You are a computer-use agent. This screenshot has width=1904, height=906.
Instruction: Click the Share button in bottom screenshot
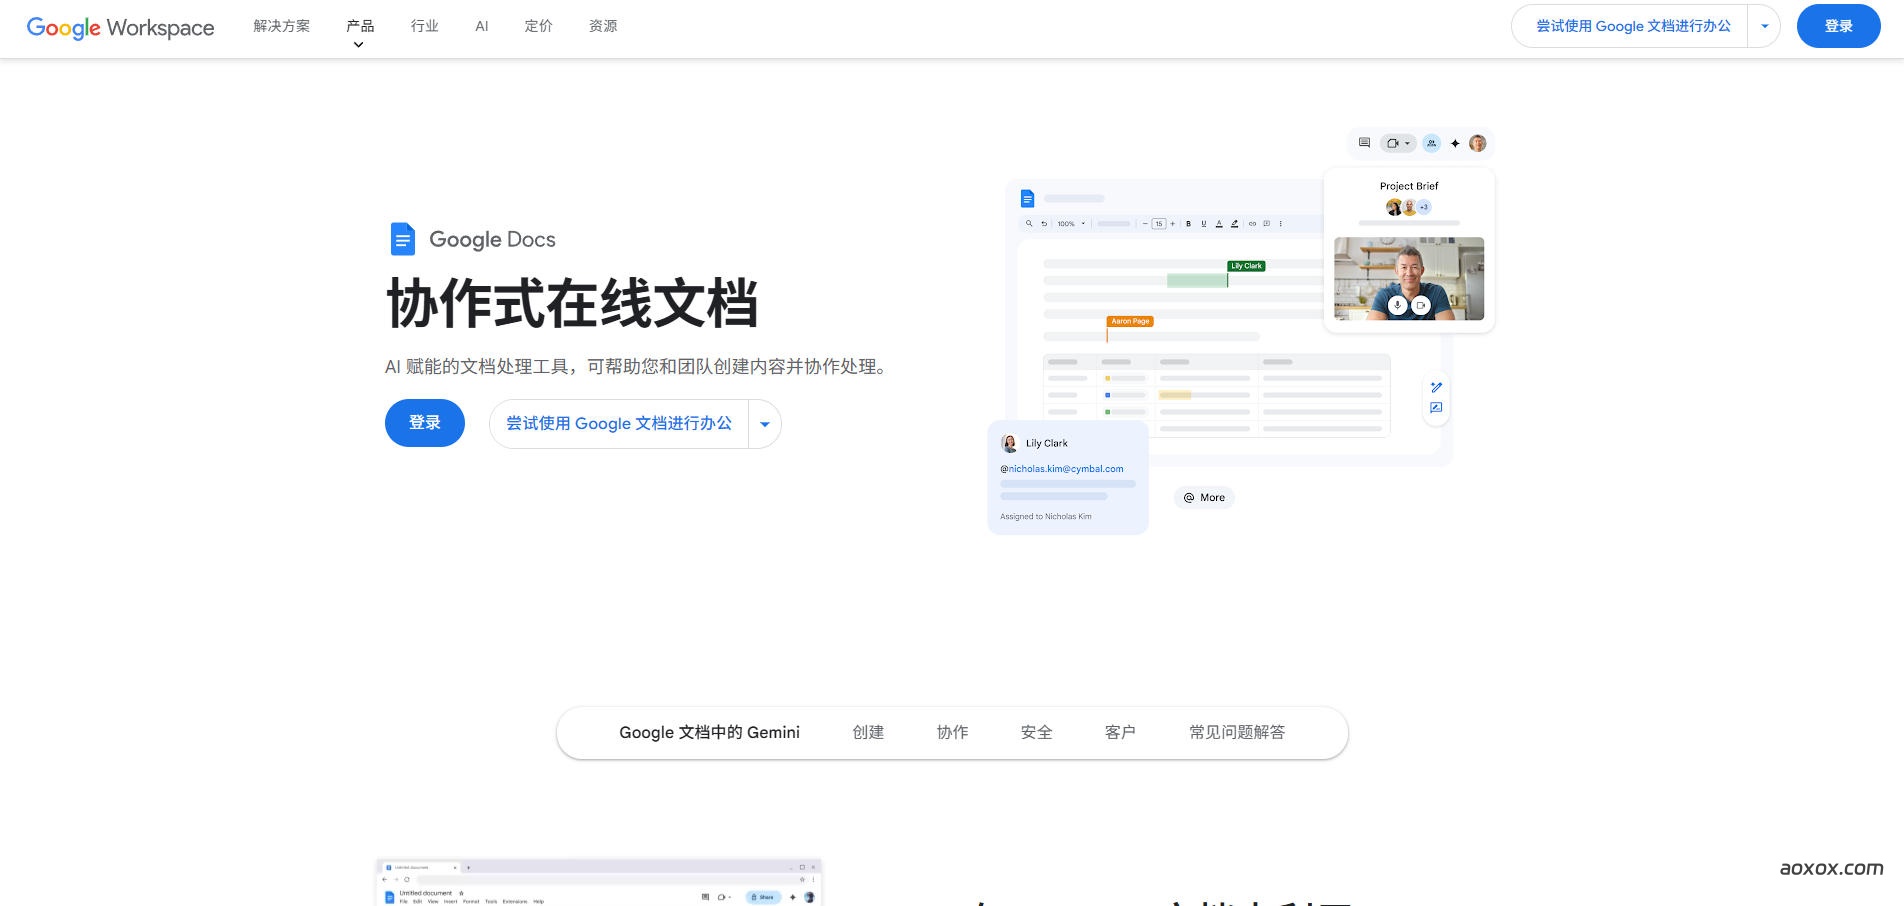point(763,897)
